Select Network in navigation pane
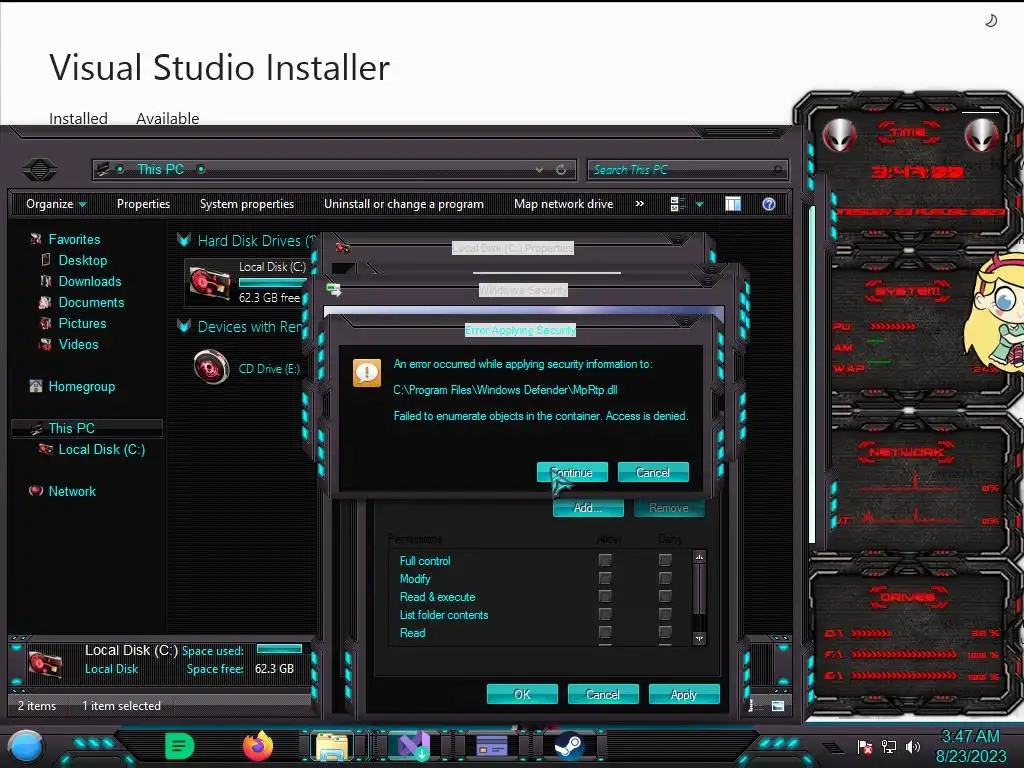This screenshot has width=1024, height=768. click(72, 491)
